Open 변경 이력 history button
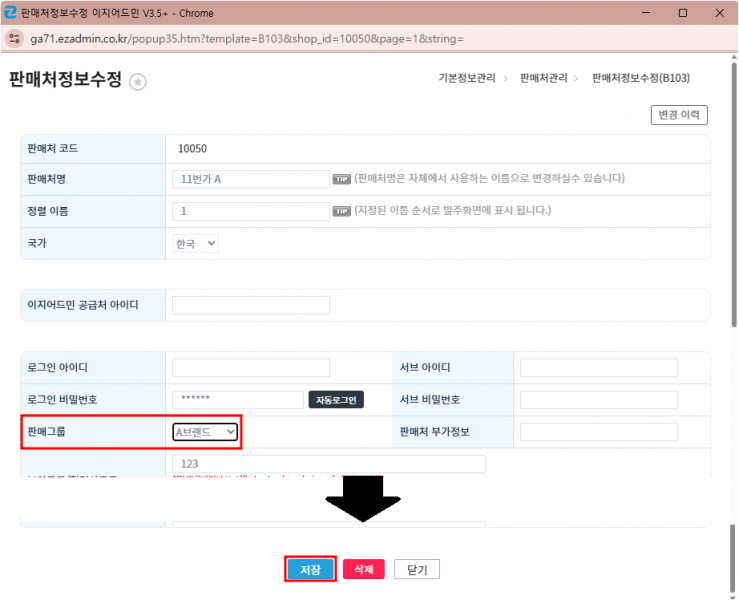739x600 pixels. click(x=679, y=115)
